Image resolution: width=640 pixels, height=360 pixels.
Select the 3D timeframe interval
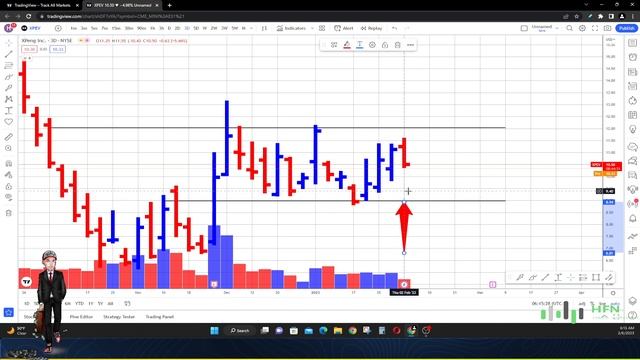187,28
